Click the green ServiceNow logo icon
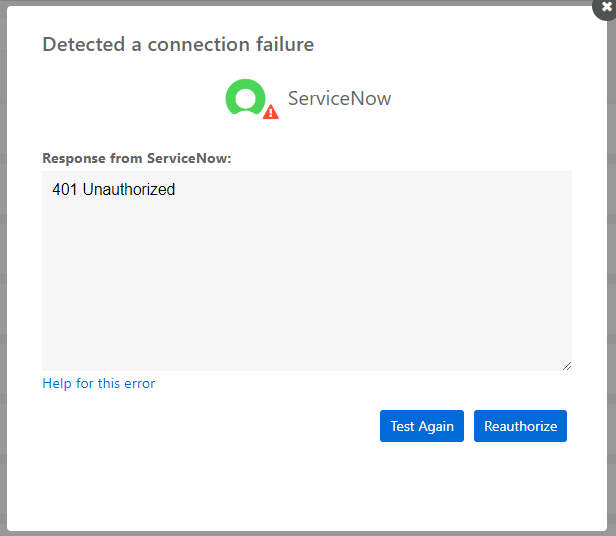 pyautogui.click(x=245, y=97)
